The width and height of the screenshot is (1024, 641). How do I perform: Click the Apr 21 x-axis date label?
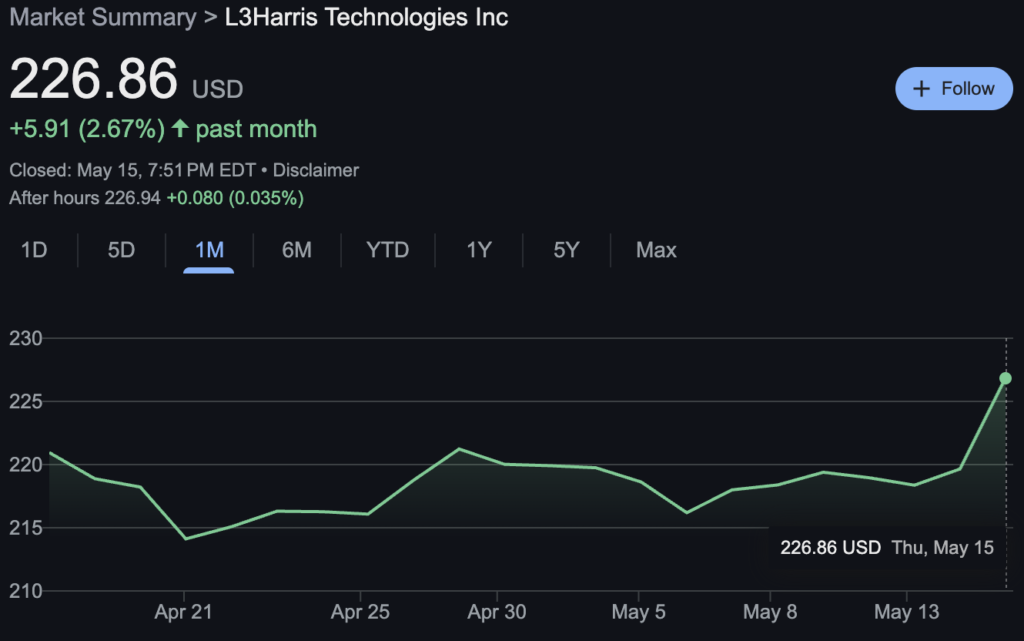coord(184,612)
